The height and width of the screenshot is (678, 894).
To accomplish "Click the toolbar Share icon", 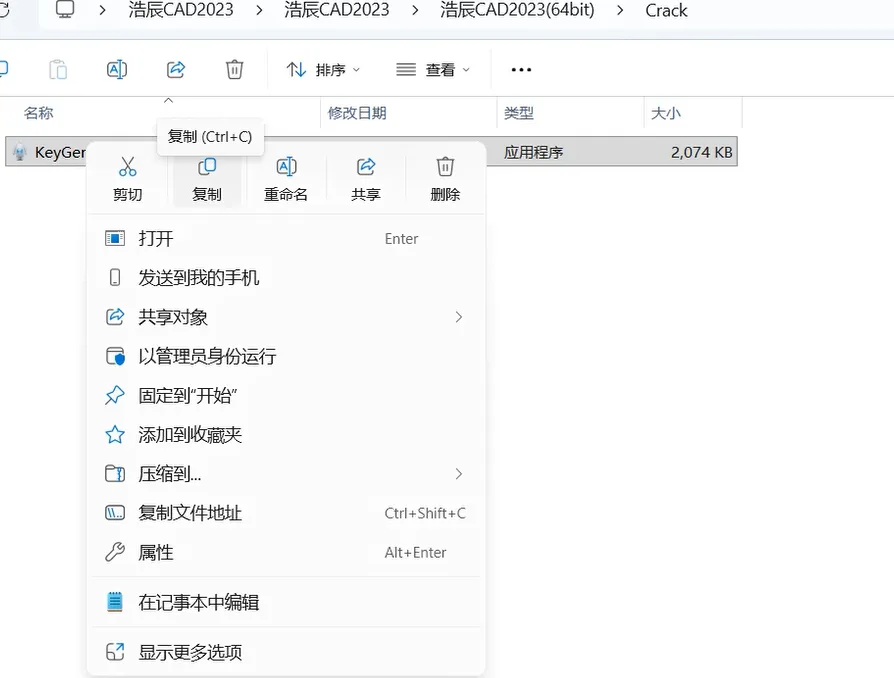I will point(176,70).
